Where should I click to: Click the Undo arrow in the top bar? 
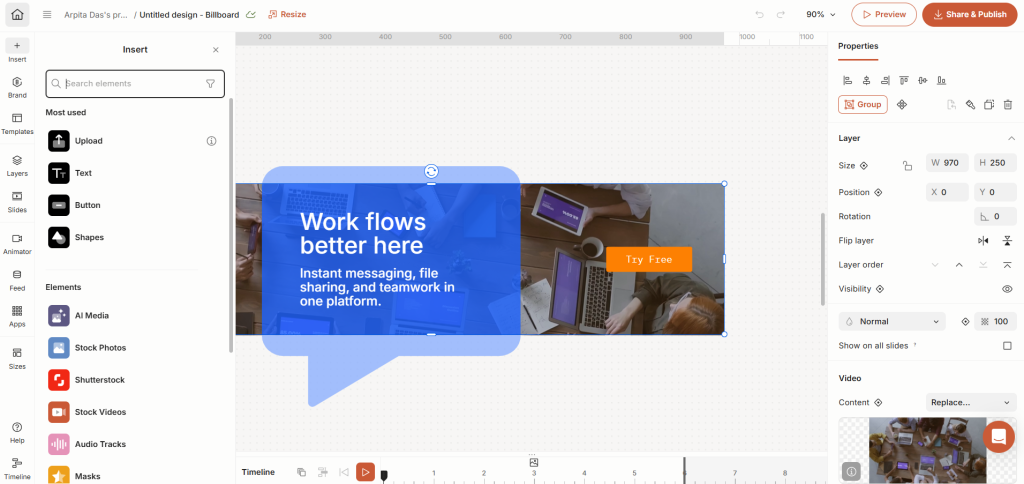point(759,15)
